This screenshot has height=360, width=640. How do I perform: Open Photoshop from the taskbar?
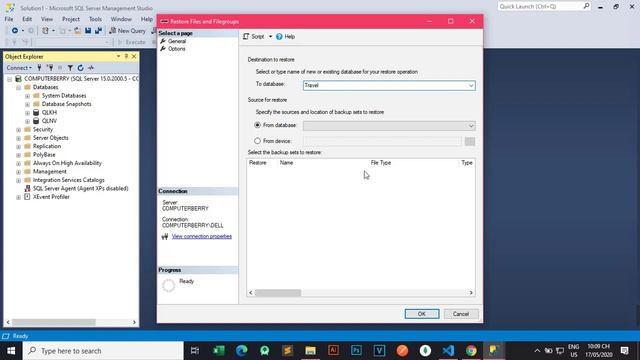pos(356,351)
